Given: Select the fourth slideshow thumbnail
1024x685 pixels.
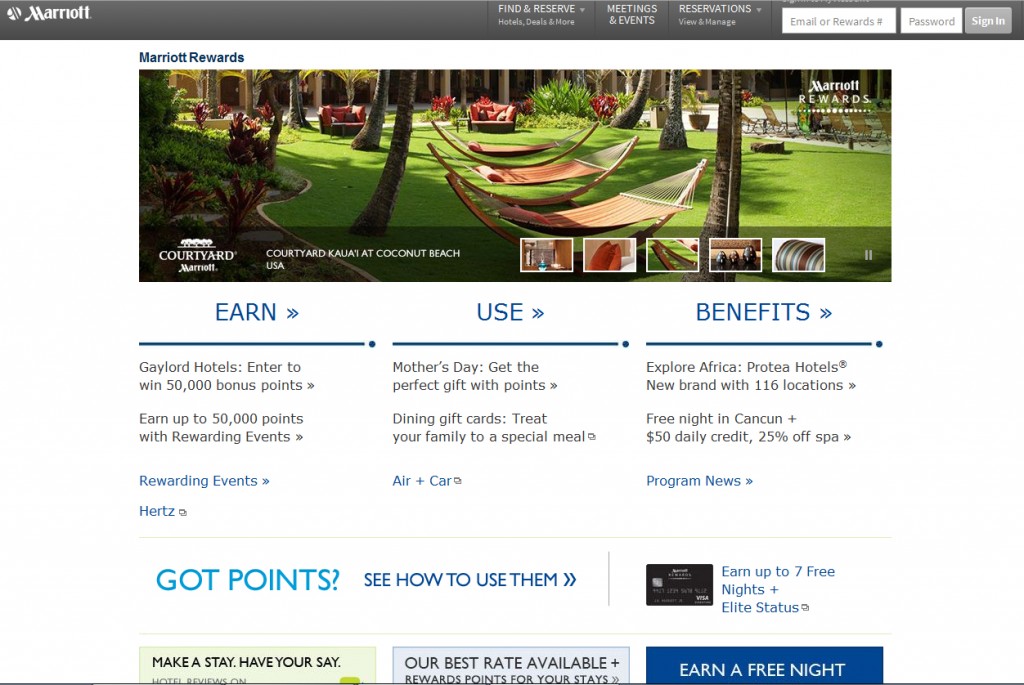Looking at the screenshot, I should pos(735,255).
